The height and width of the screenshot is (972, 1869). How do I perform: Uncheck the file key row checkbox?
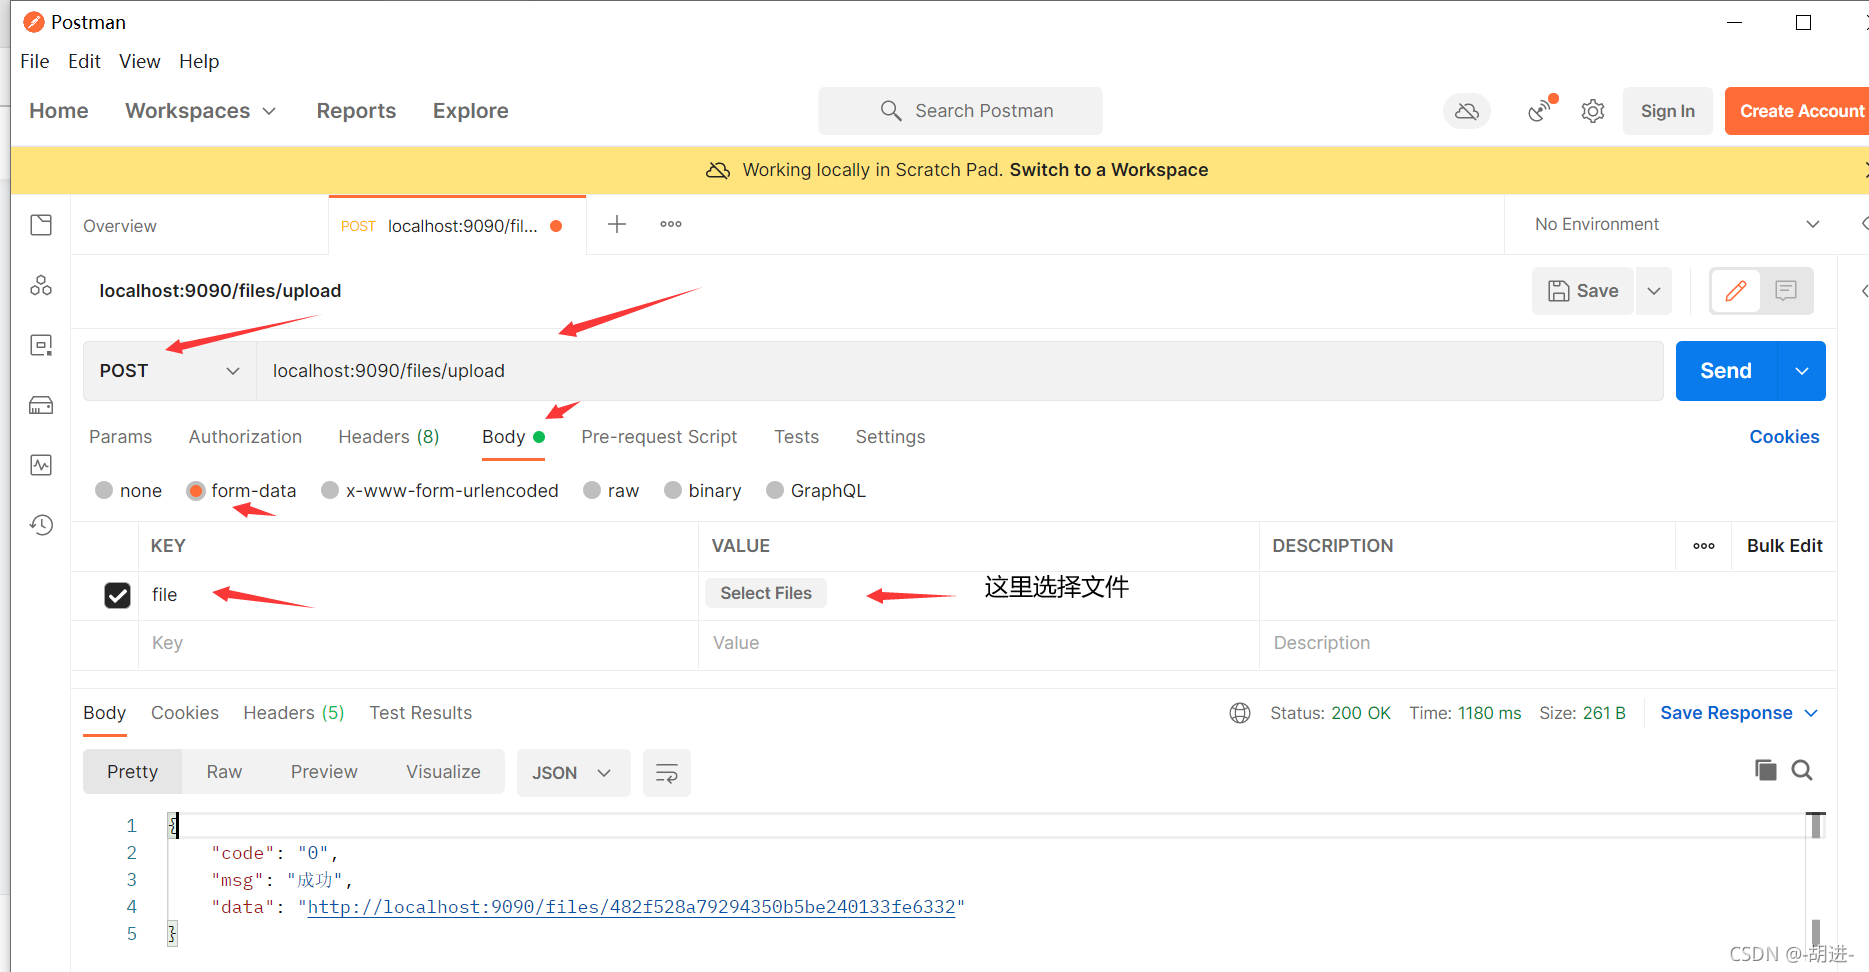pyautogui.click(x=117, y=595)
